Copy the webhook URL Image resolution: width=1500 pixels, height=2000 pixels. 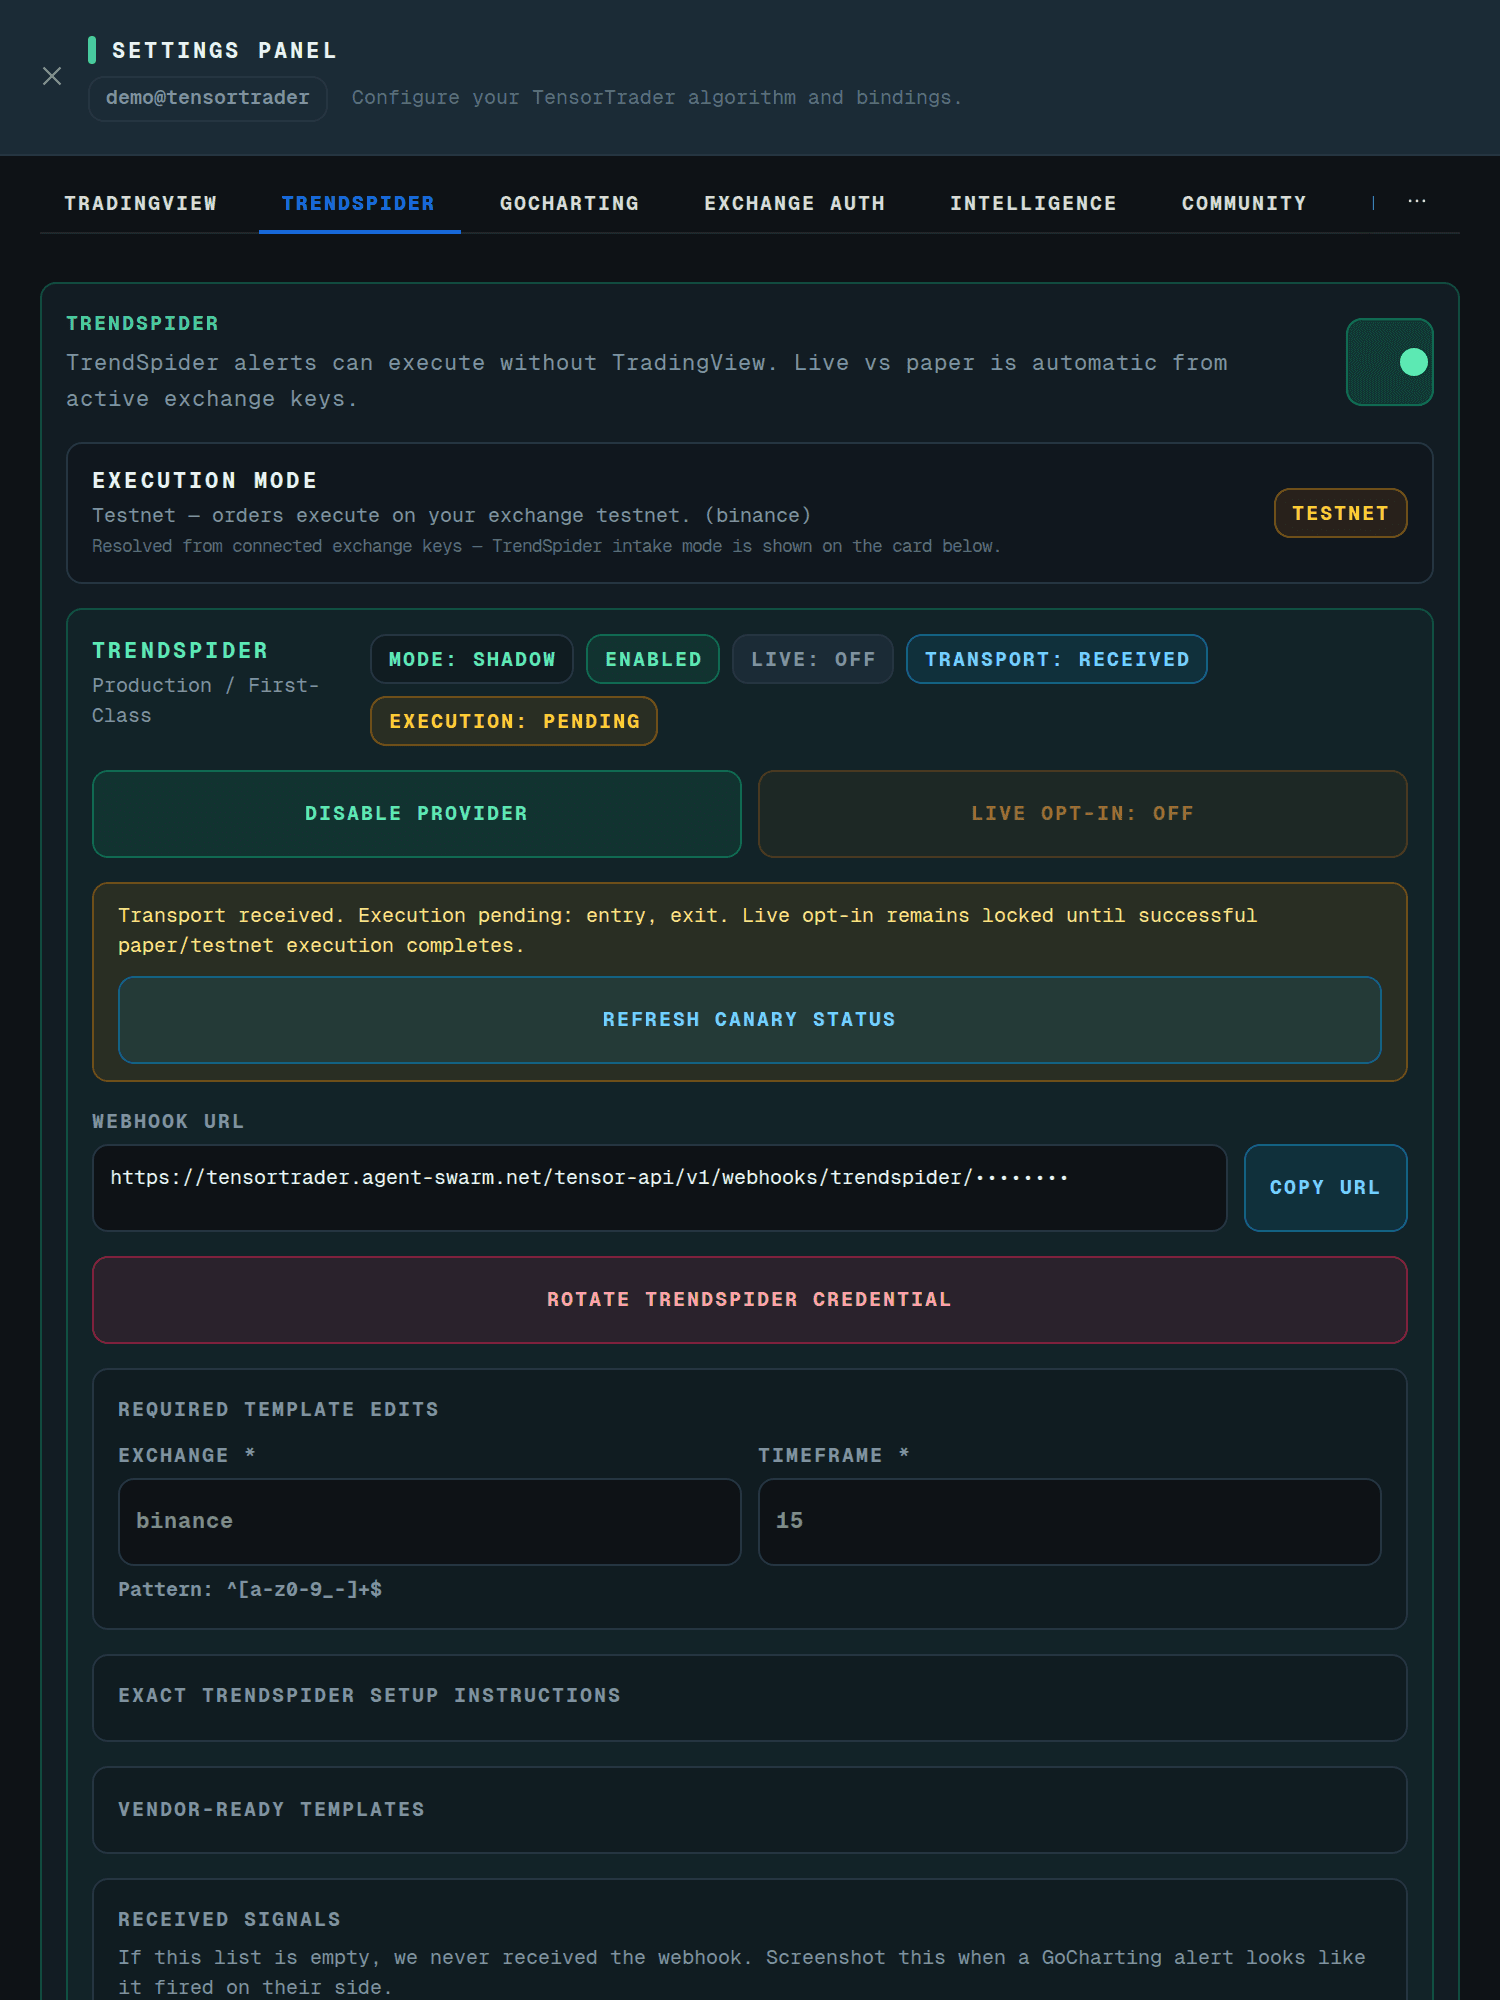pyautogui.click(x=1326, y=1188)
